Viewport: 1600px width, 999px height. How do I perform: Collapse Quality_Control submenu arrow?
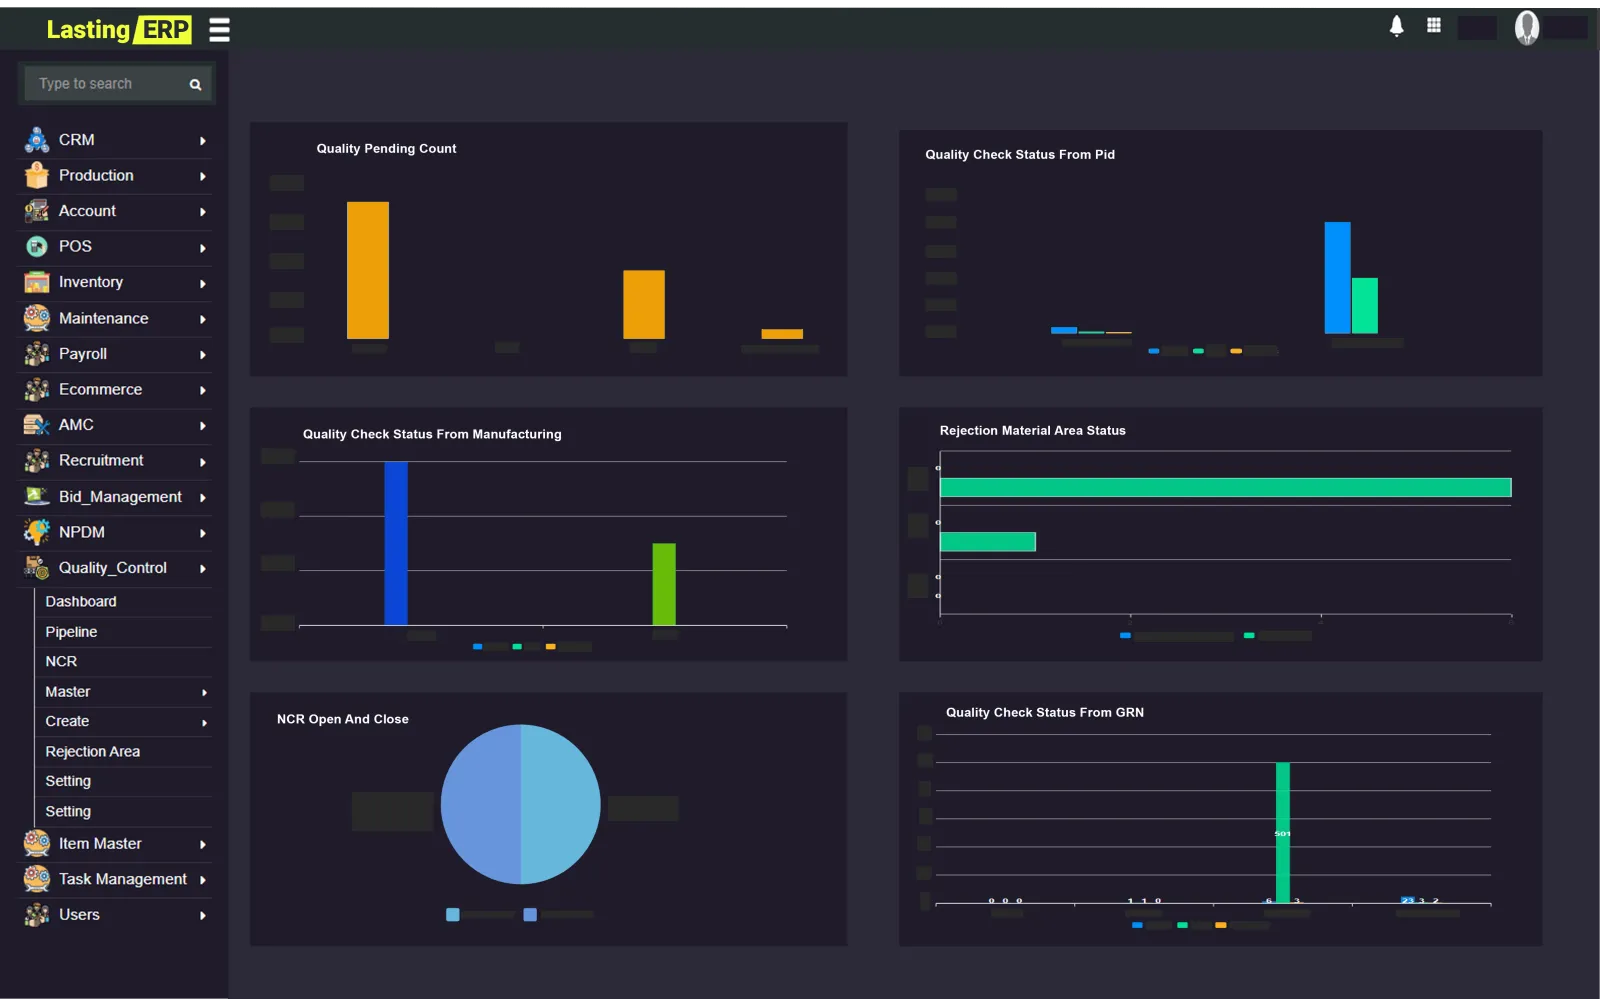(203, 569)
